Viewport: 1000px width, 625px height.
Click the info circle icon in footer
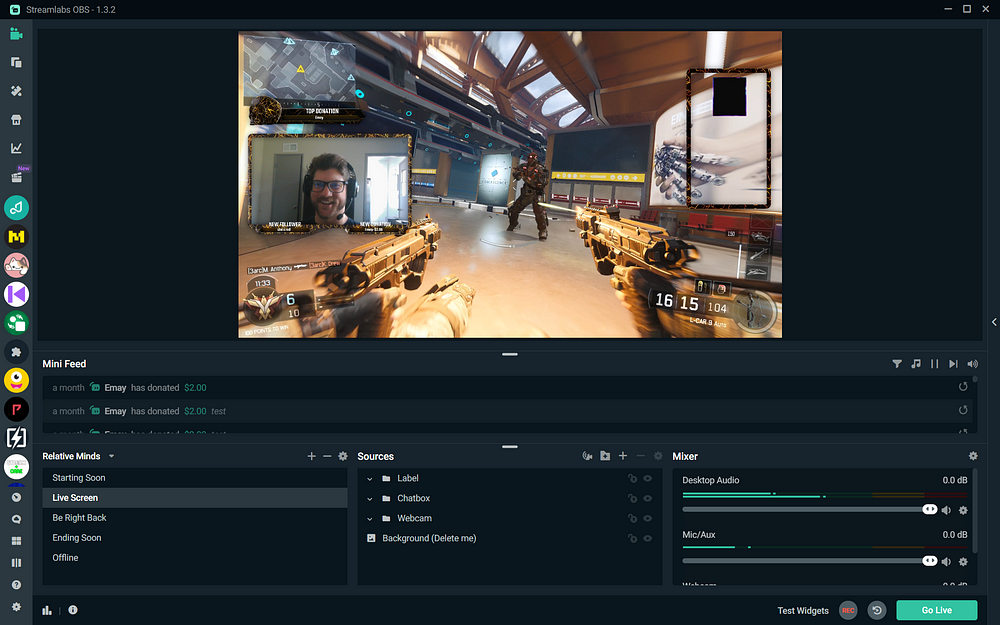(73, 610)
